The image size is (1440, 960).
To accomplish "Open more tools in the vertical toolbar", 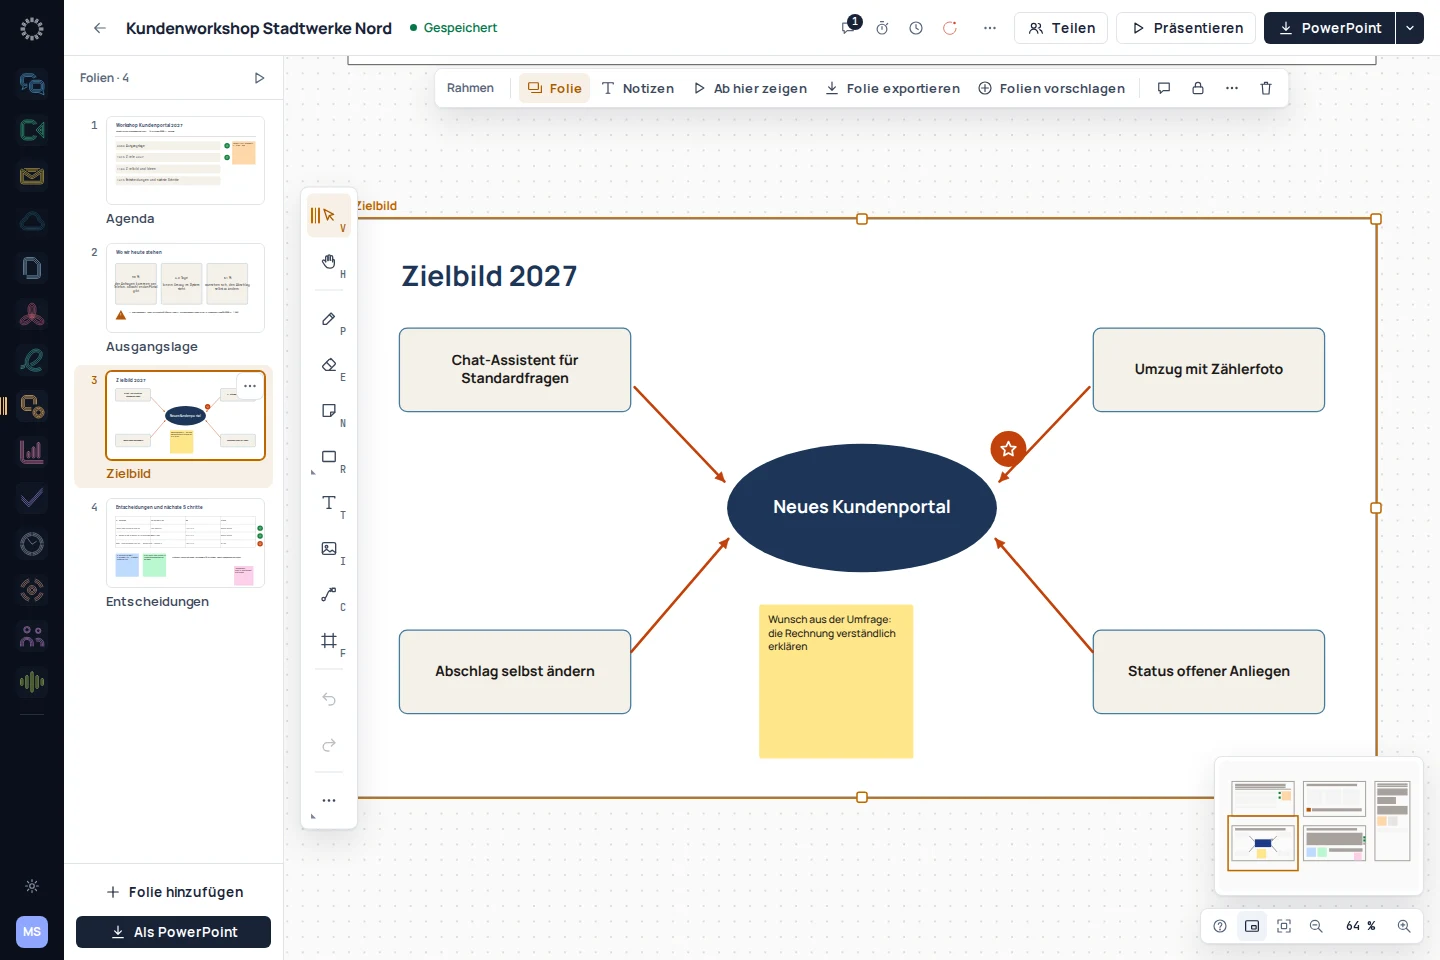I will click(x=329, y=800).
